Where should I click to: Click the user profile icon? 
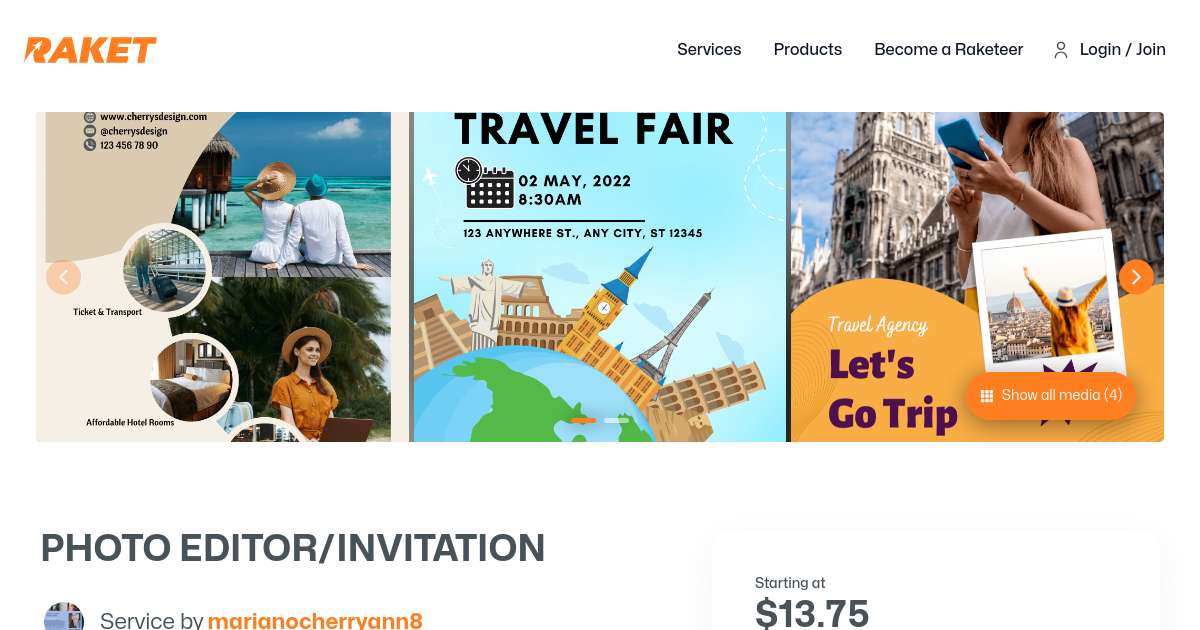click(x=1061, y=50)
